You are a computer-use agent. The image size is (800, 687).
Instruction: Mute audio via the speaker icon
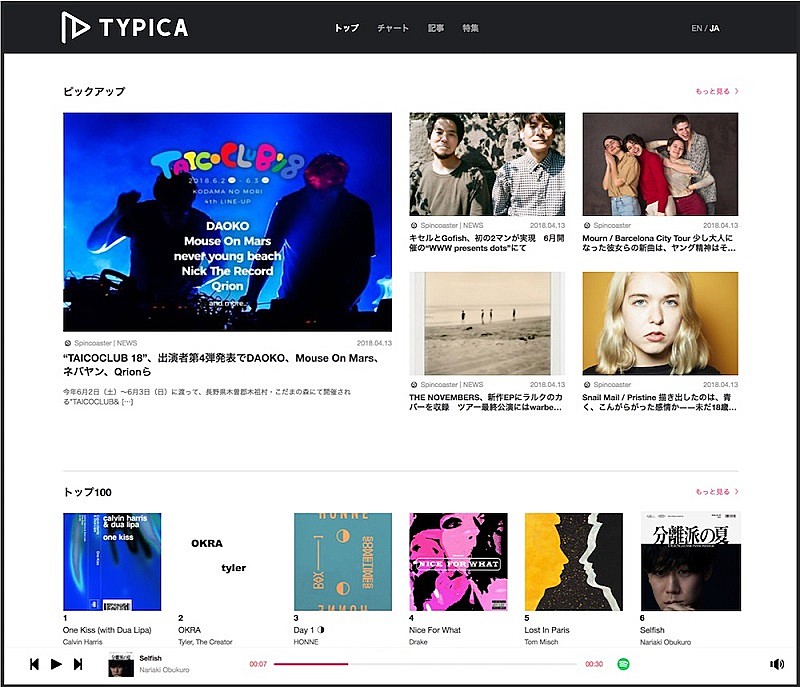777,663
